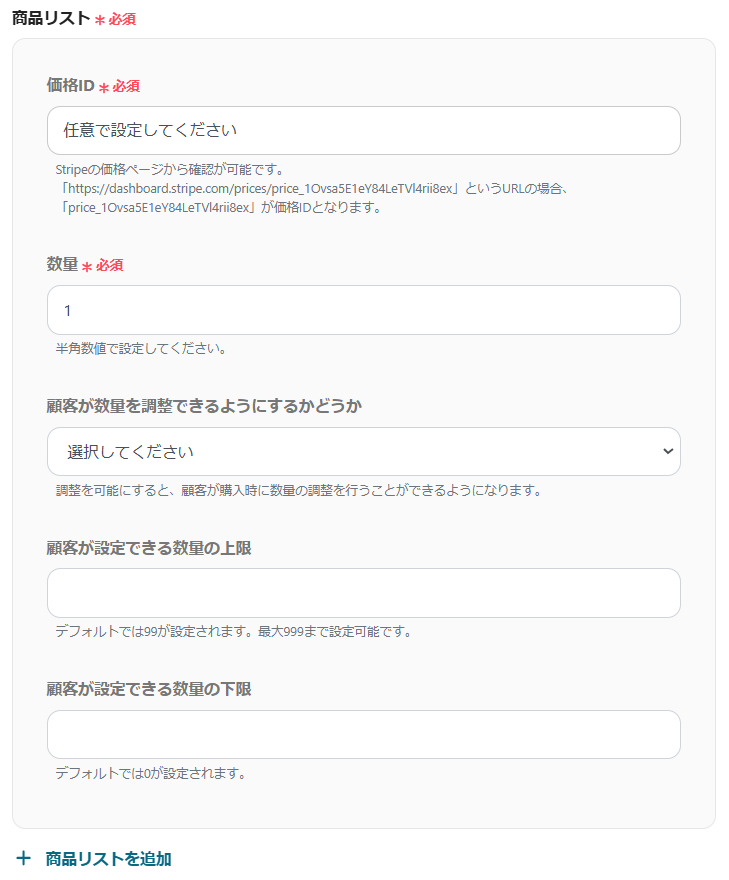Select the 商品リスト section heading
This screenshot has height=880, width=729.
51,19
